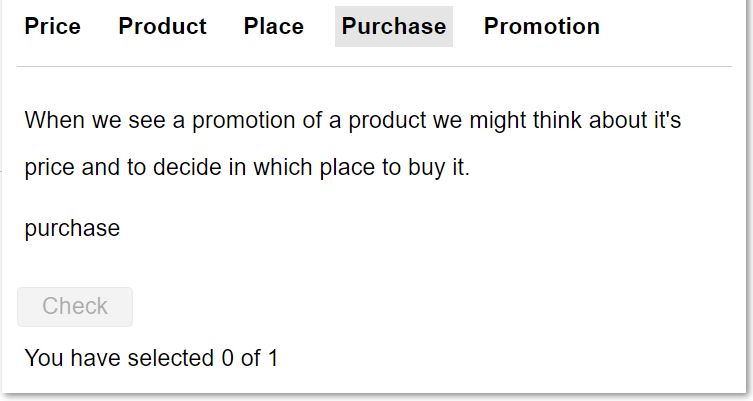753x401 pixels.
Task: Choose the bold Promotion option at top
Action: point(542,26)
